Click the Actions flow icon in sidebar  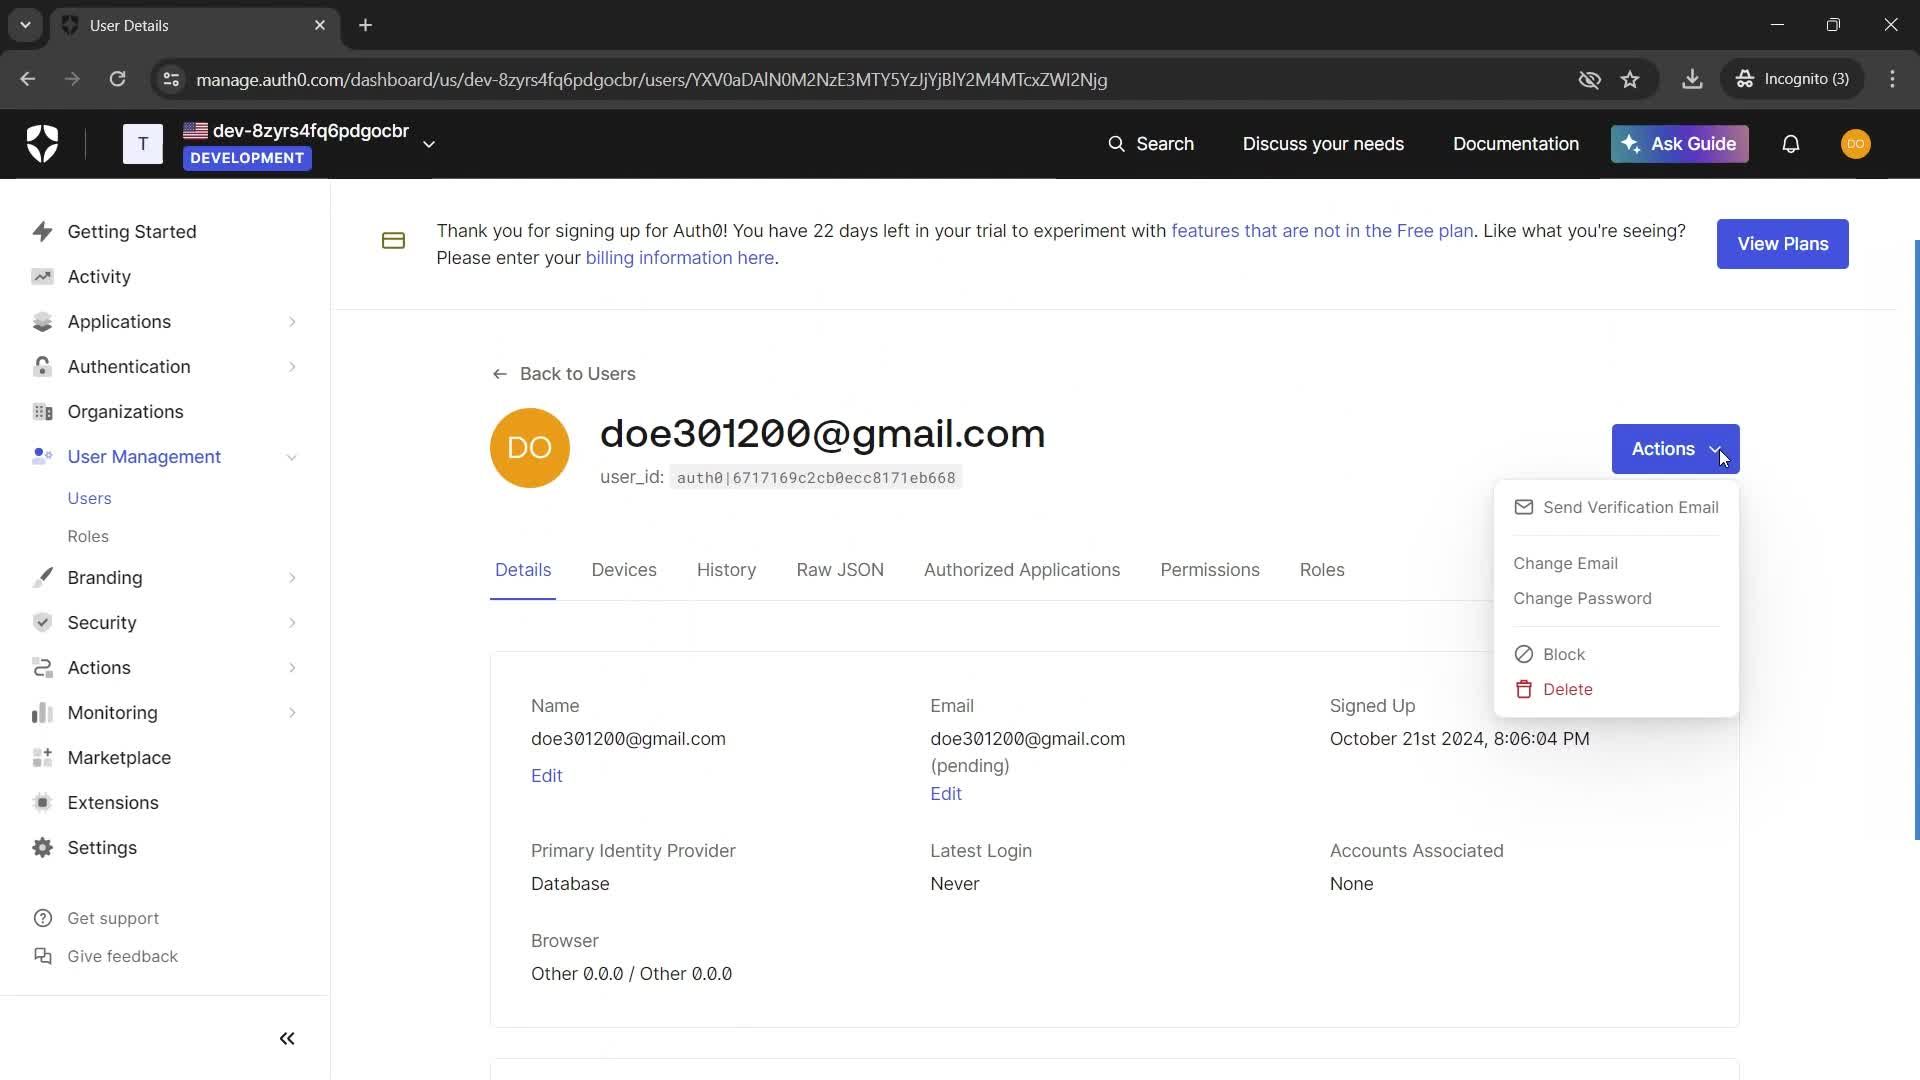pyautogui.click(x=42, y=668)
